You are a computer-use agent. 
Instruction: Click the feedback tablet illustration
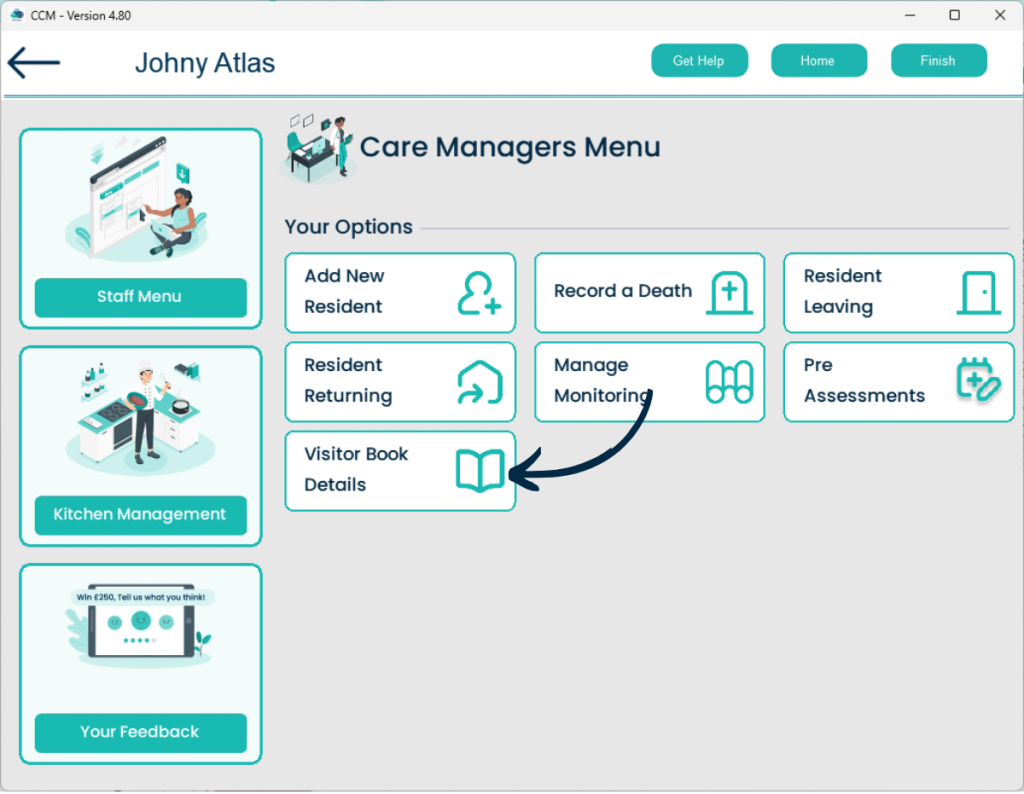[140, 627]
